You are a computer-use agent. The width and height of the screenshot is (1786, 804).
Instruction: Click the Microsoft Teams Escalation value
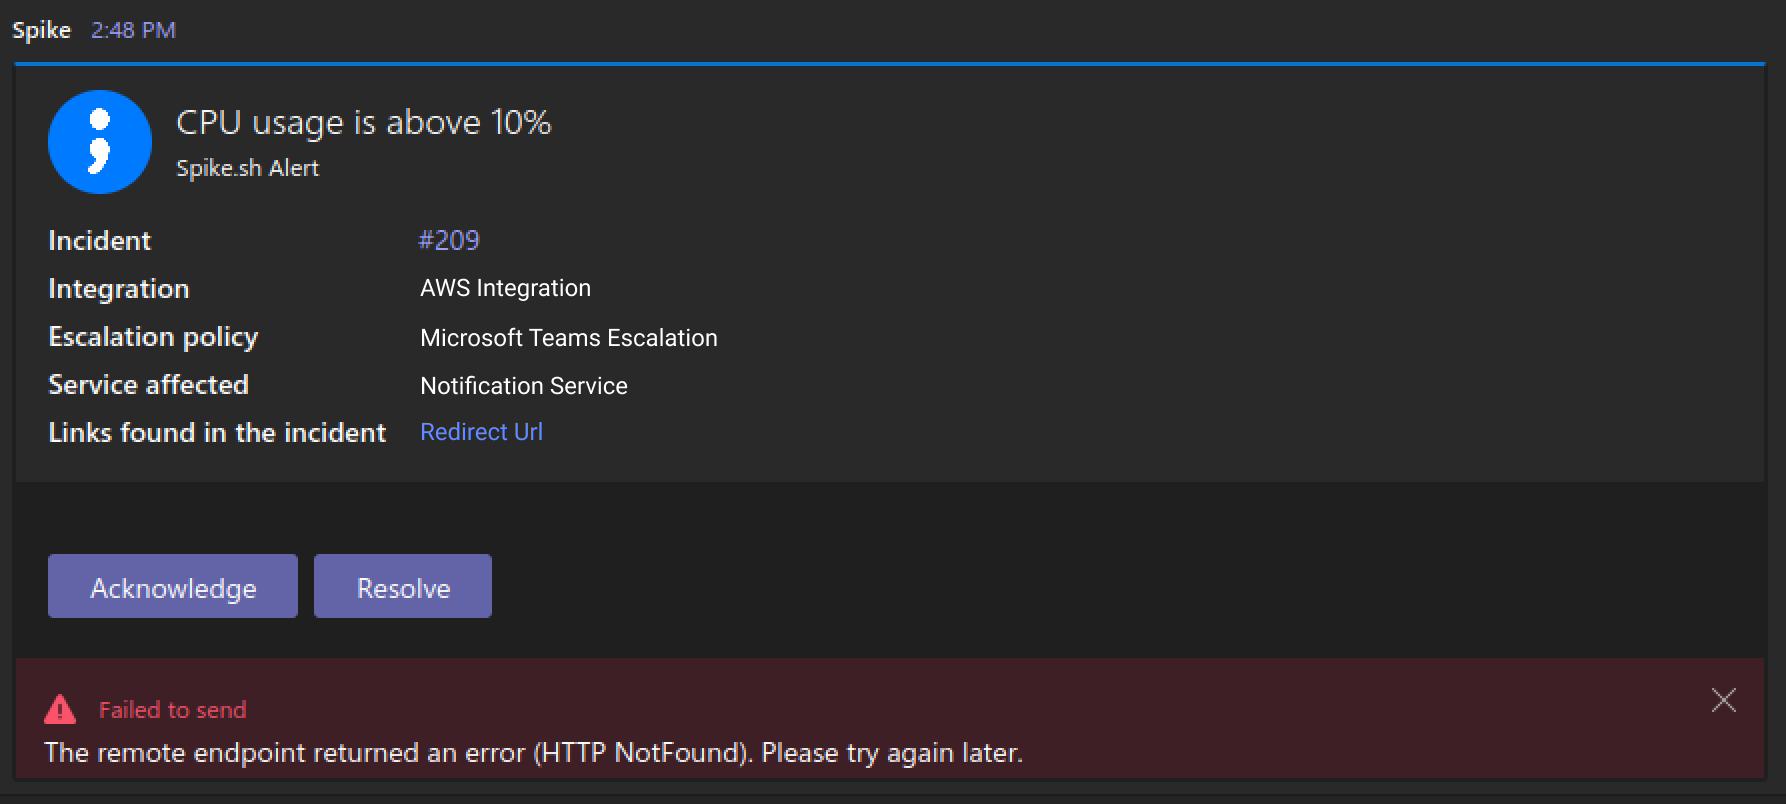click(x=569, y=338)
